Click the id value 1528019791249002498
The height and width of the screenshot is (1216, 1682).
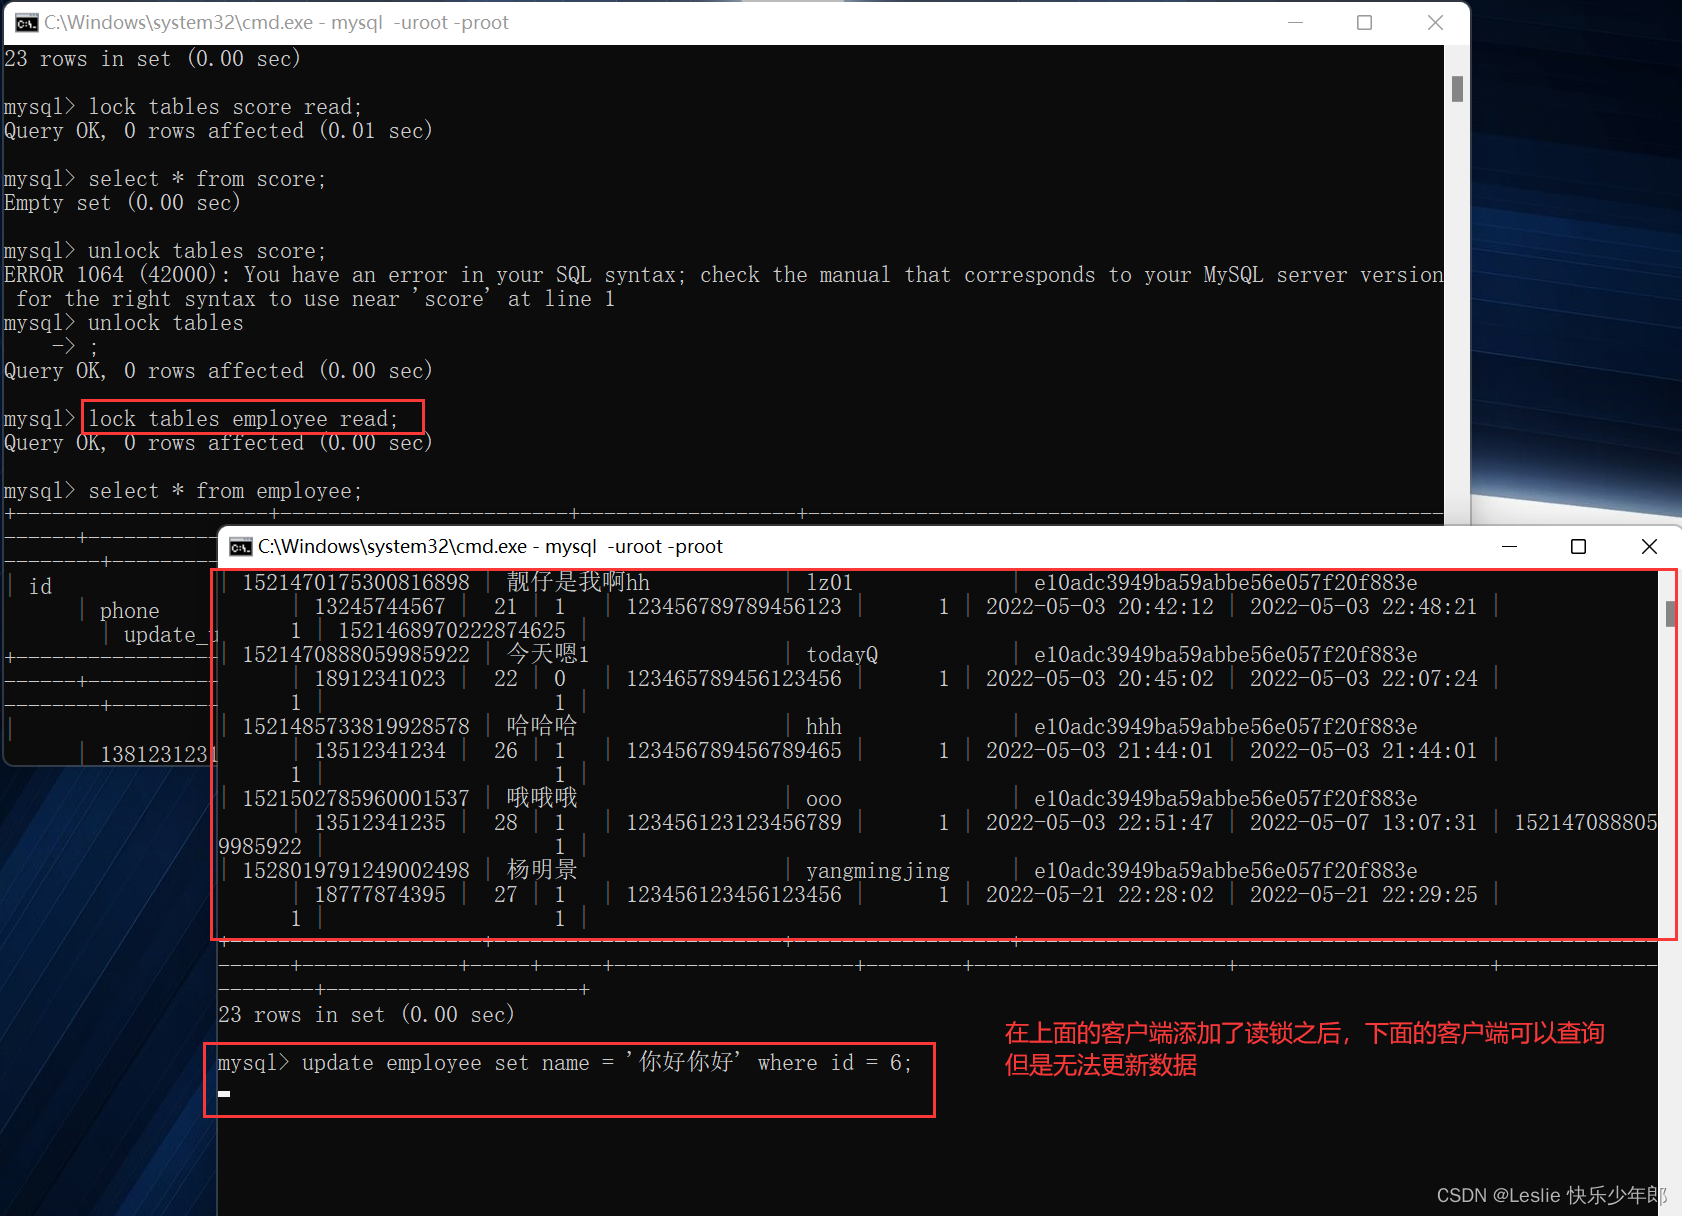pos(356,871)
